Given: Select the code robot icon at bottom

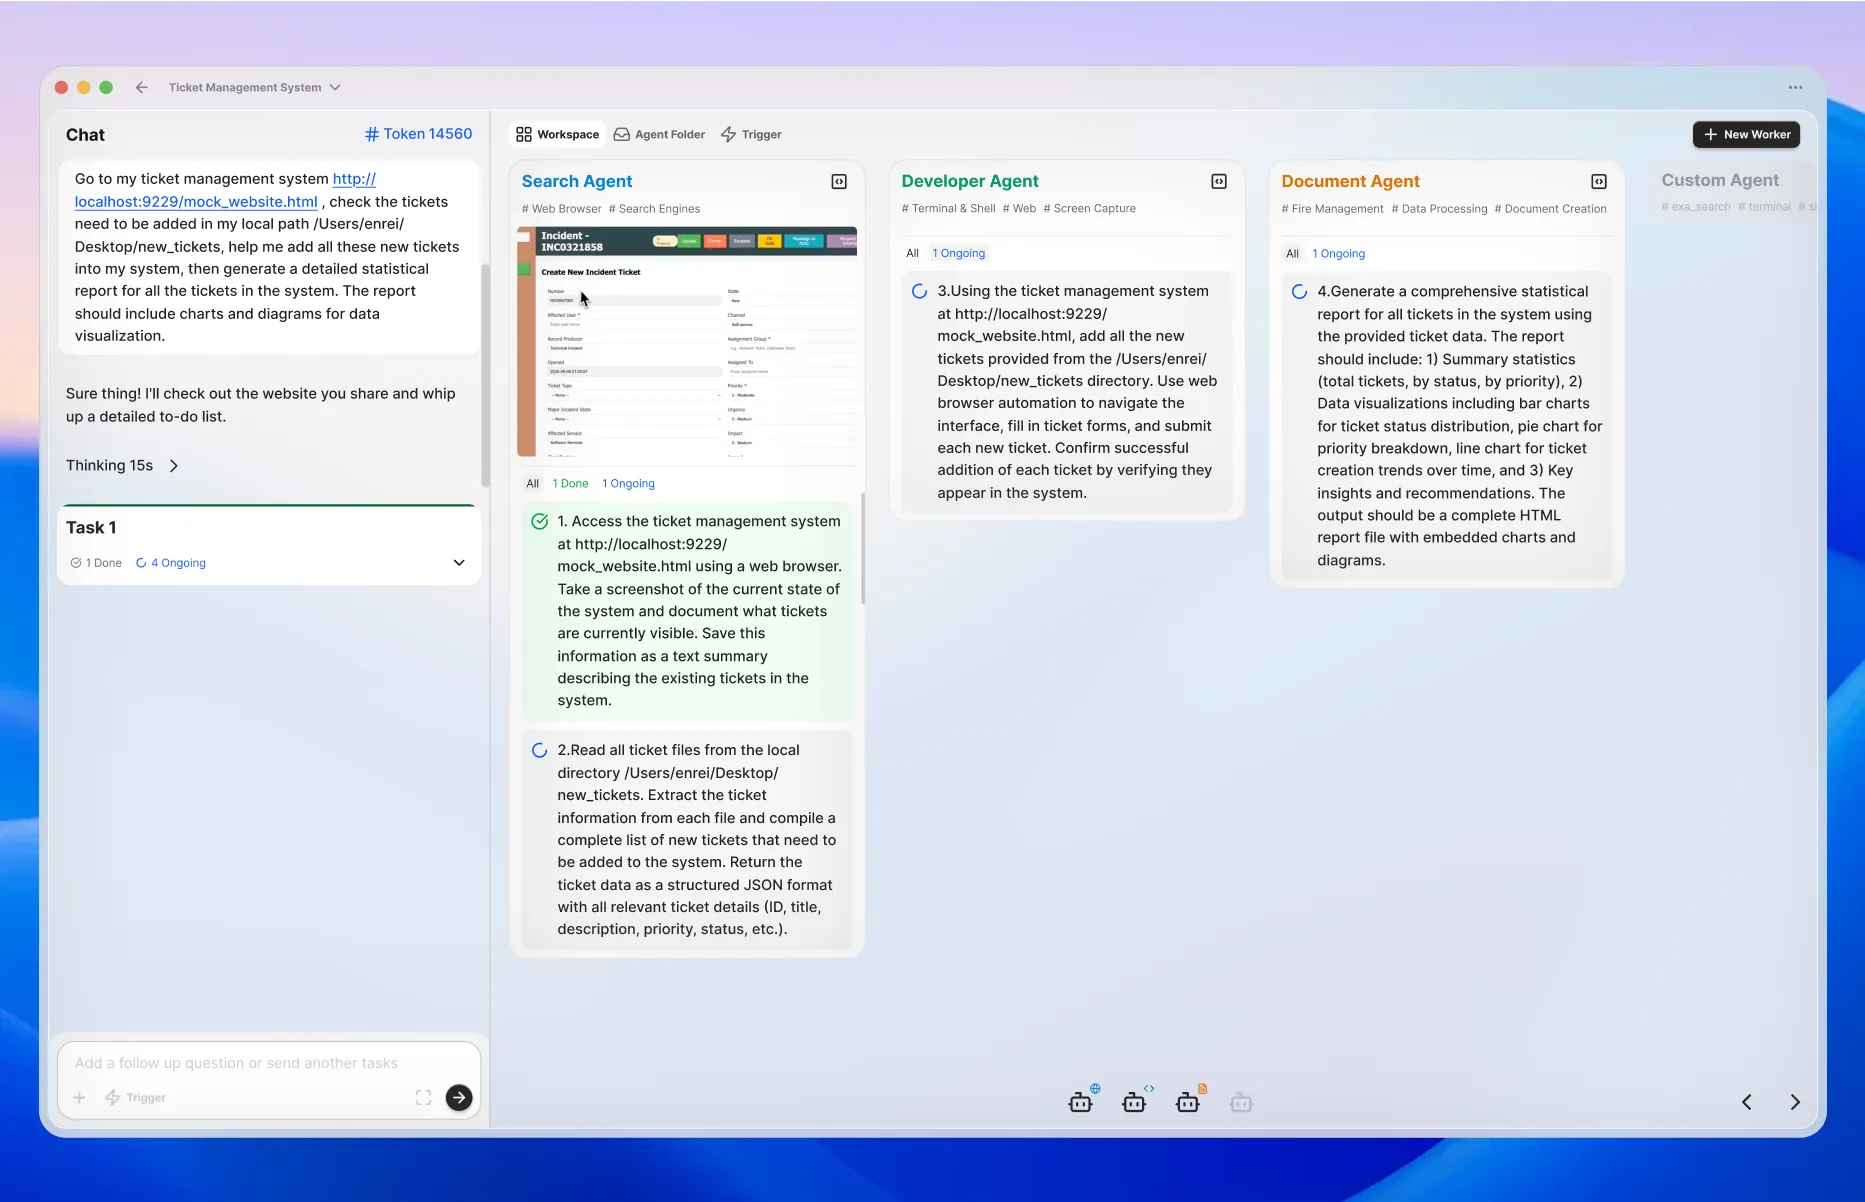Looking at the screenshot, I should [x=1136, y=1101].
